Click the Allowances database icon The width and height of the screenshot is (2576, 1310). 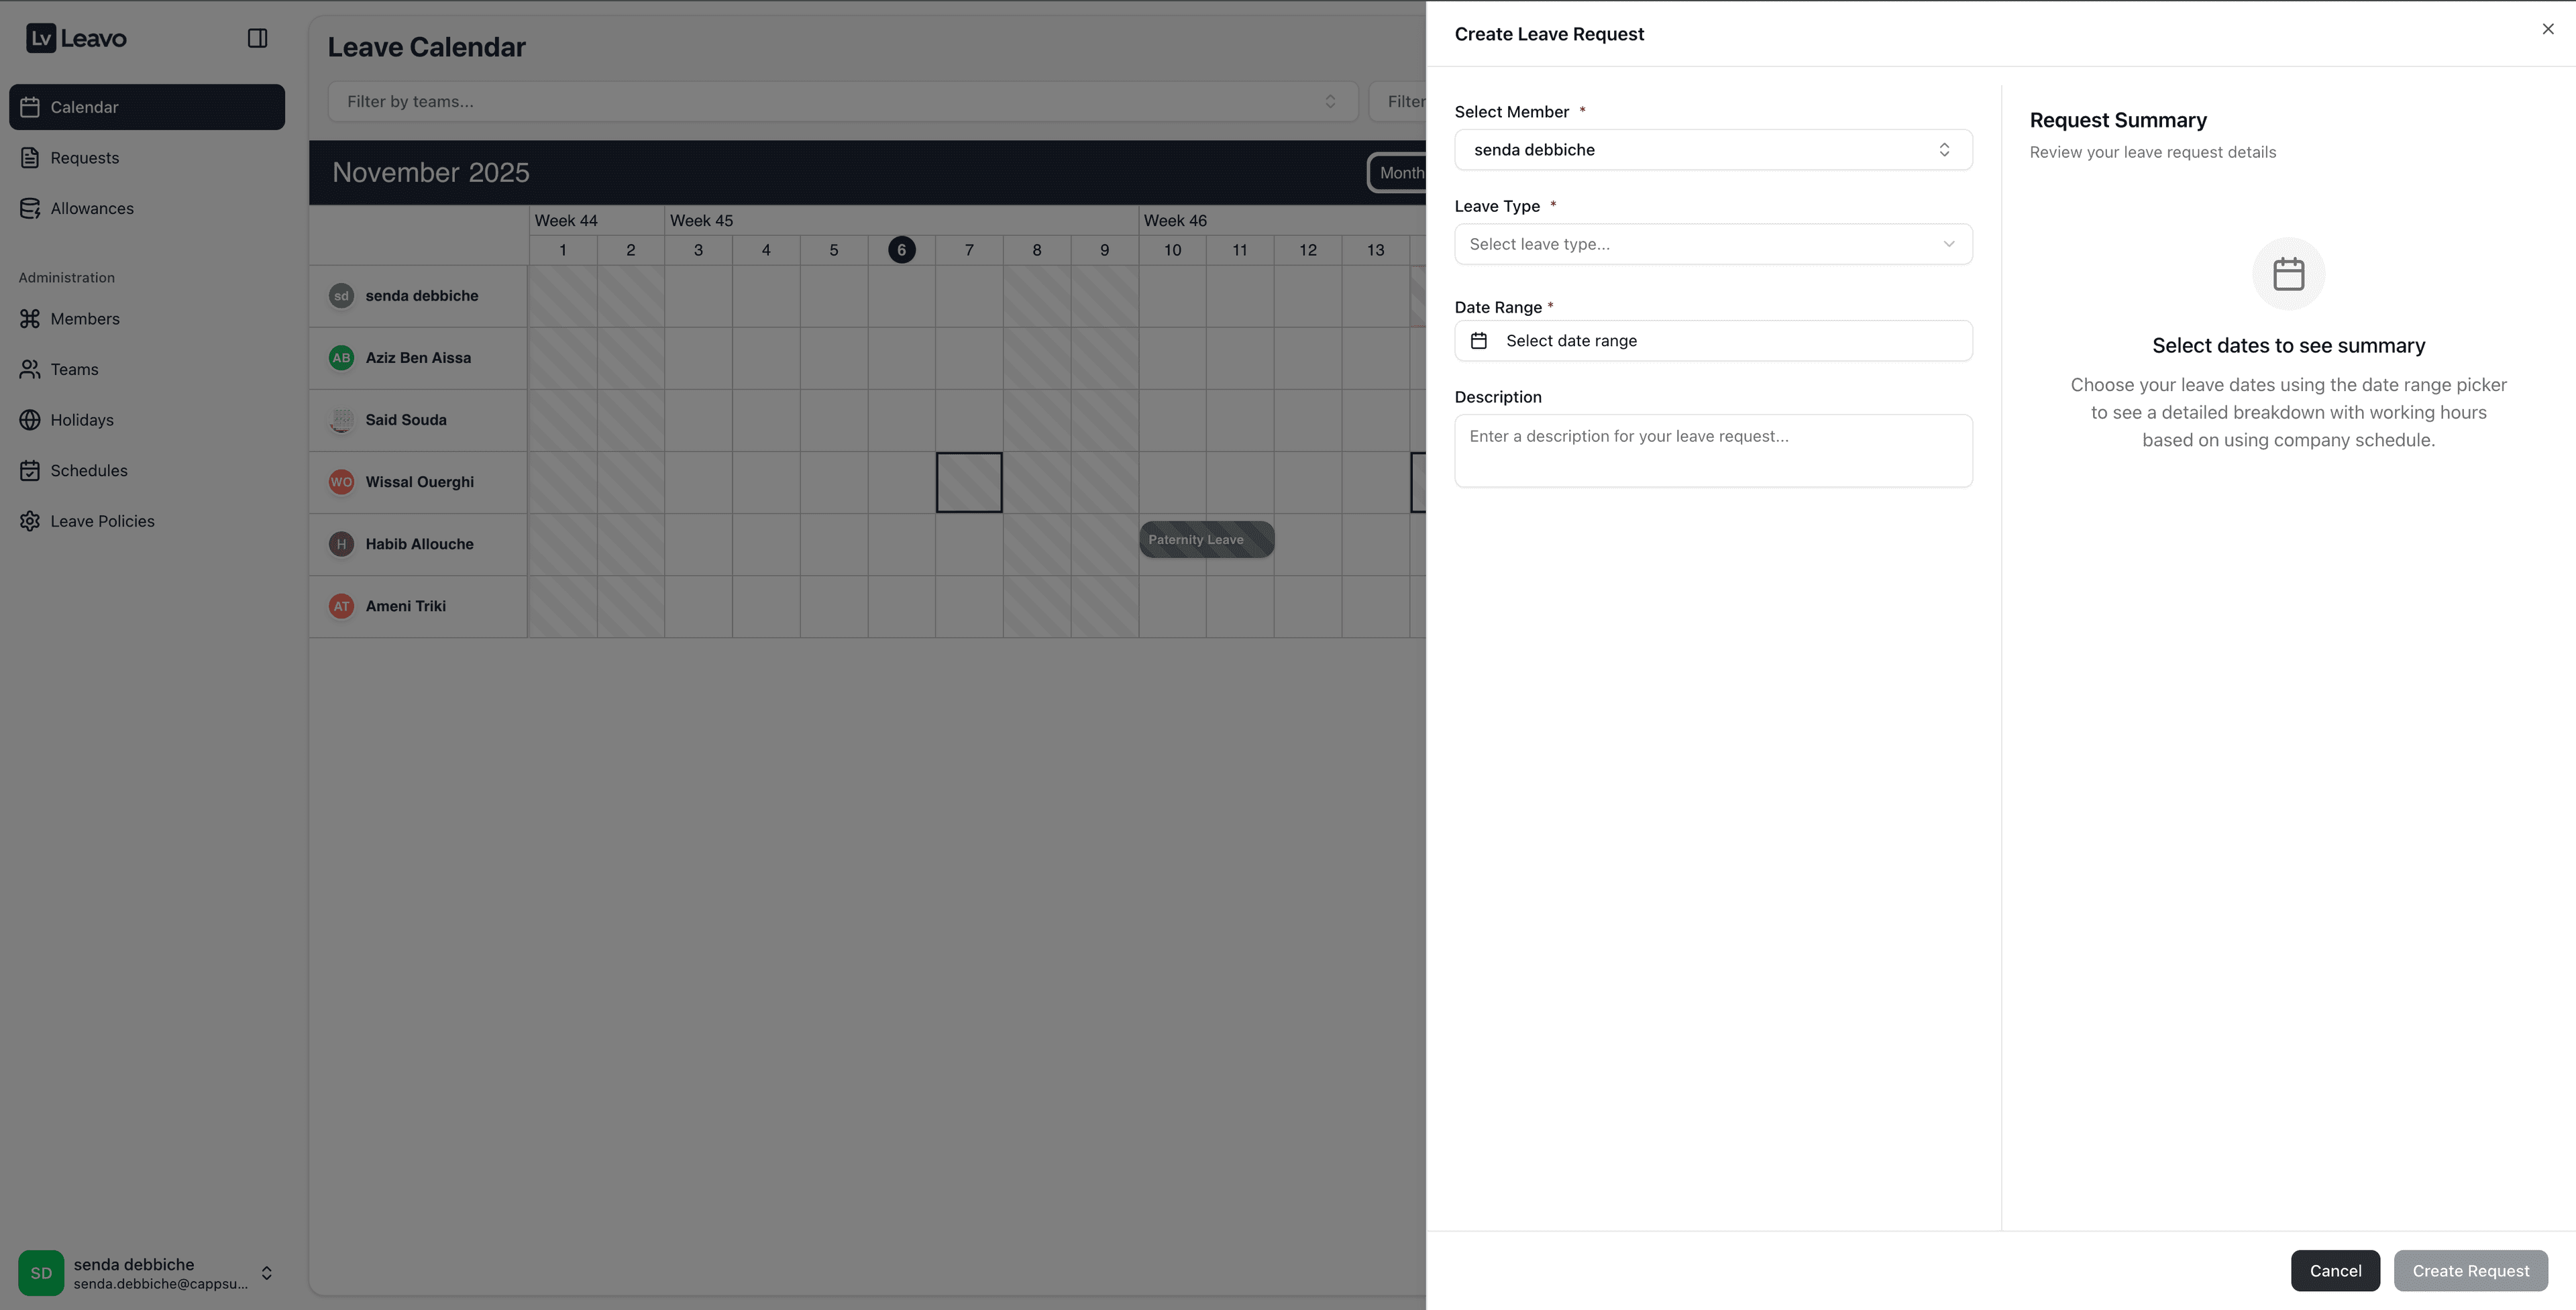(x=30, y=208)
